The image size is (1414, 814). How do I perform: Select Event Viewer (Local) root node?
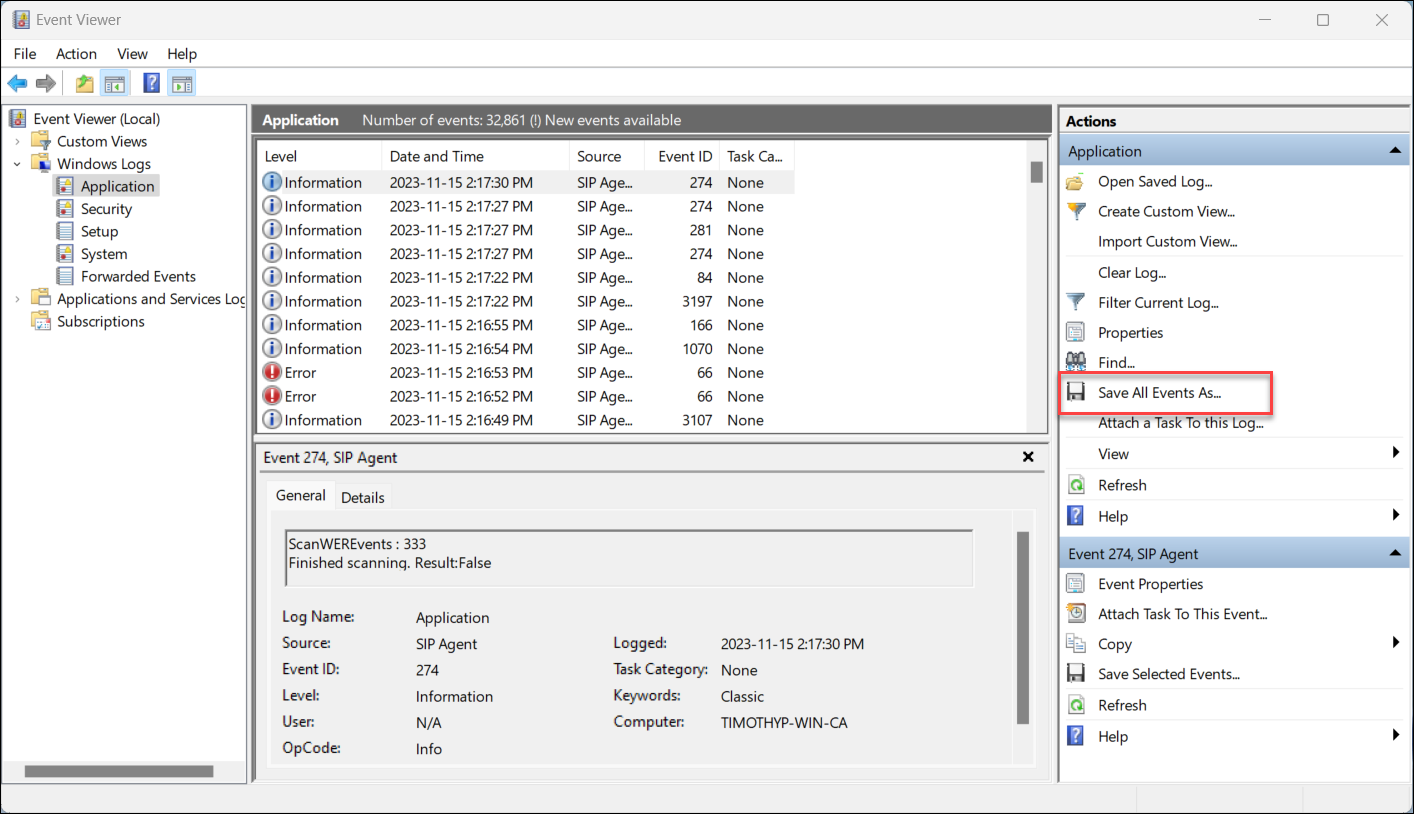[96, 118]
